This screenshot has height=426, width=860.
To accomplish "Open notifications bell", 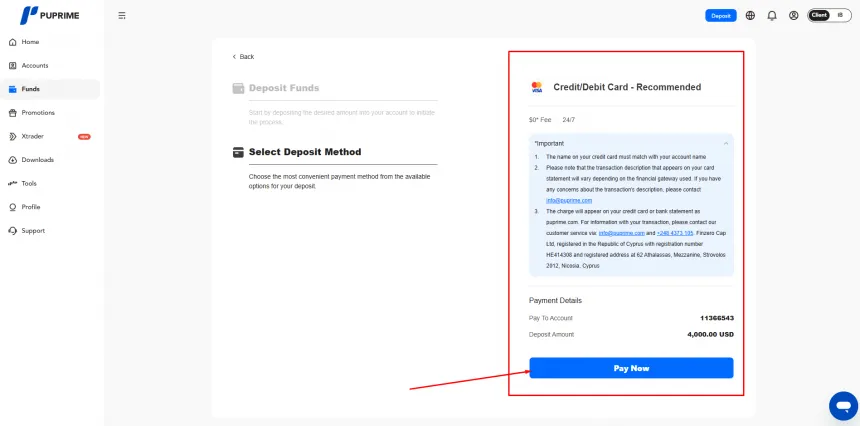I will (x=771, y=16).
